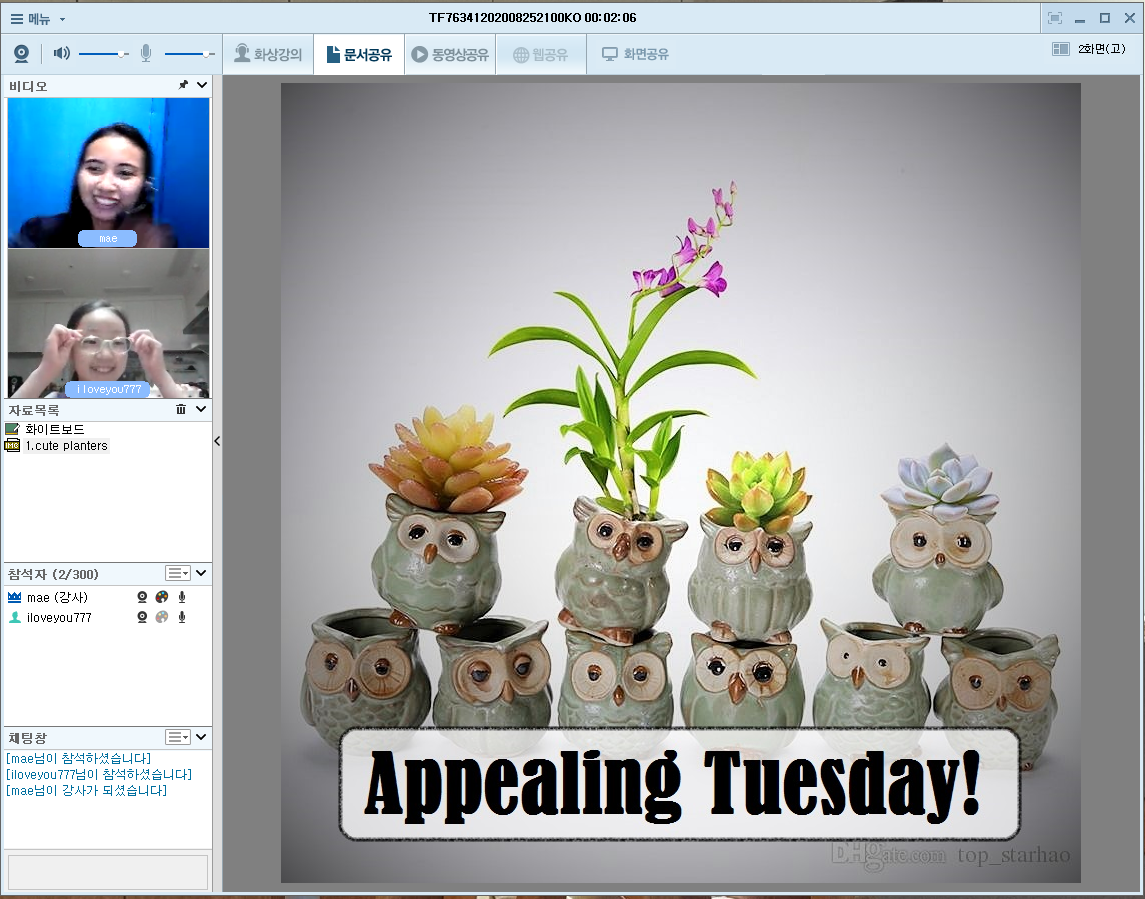Viewport: 1145px width, 899px height.
Task: Switch to the 동영상공유 tab
Action: click(450, 55)
